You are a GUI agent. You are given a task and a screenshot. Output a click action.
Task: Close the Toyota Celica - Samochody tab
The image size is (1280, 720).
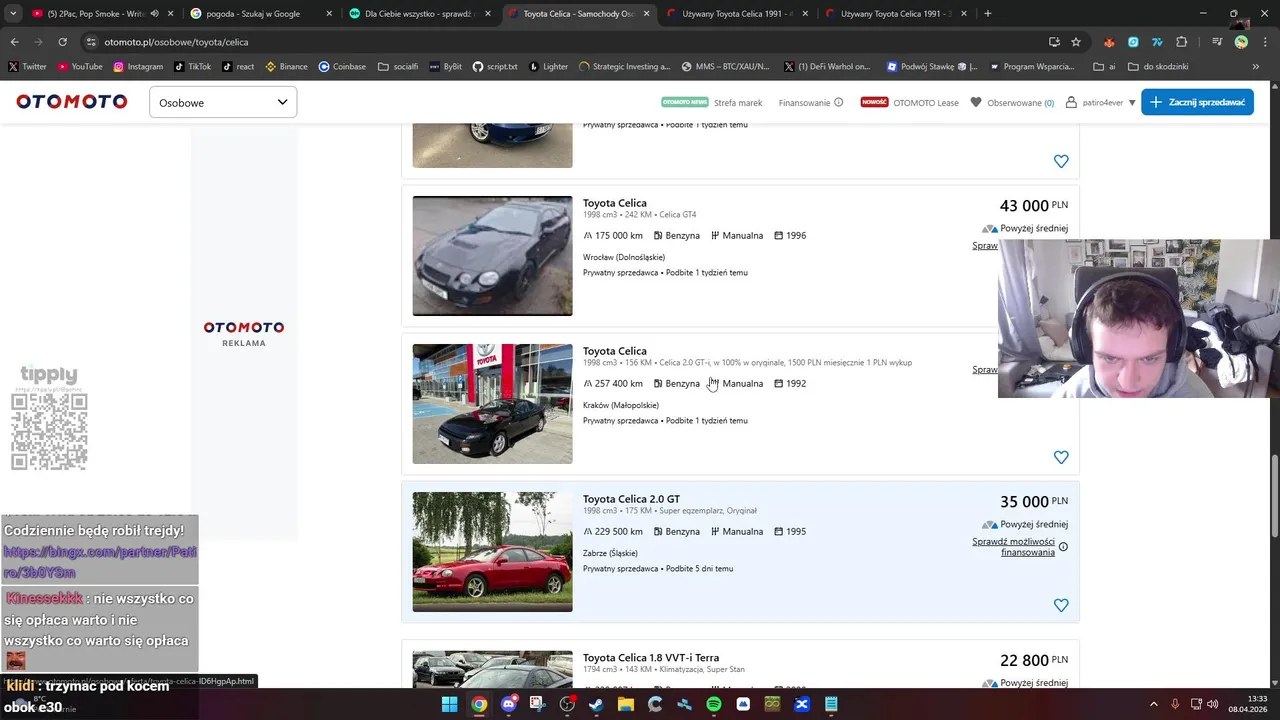pos(647,14)
